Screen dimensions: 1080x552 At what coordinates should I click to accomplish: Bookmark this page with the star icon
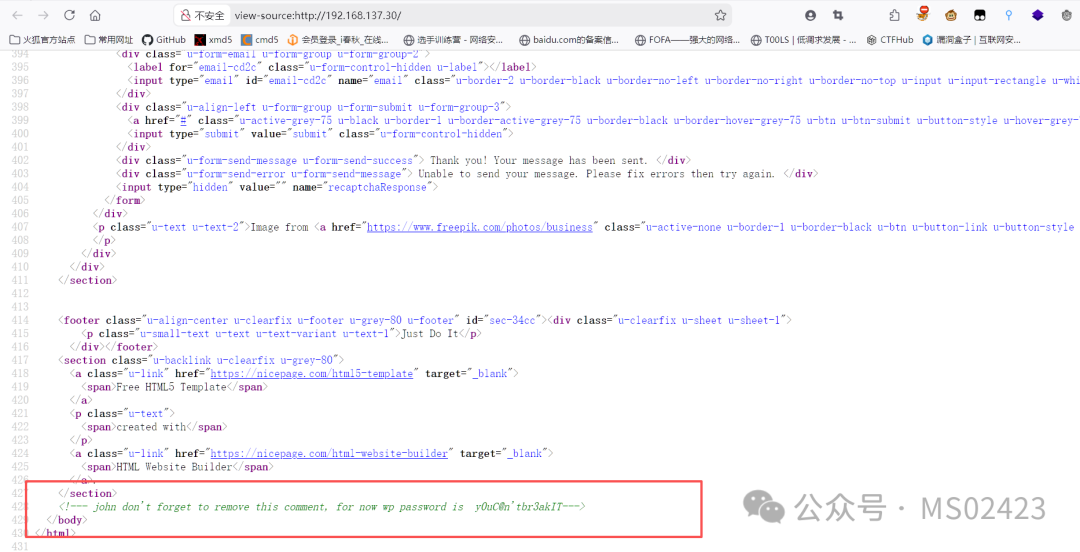pos(720,15)
